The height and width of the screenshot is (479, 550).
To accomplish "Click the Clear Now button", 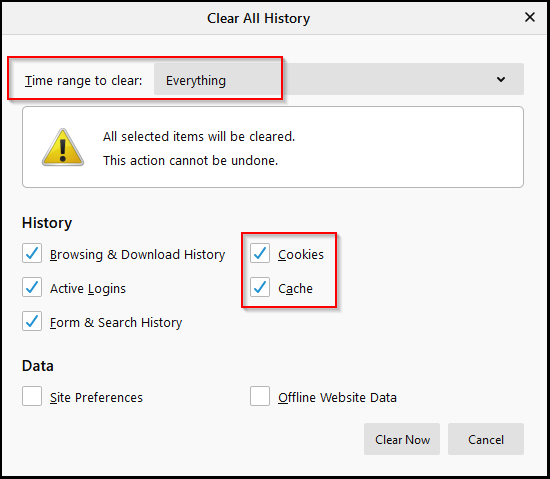I will coord(402,439).
